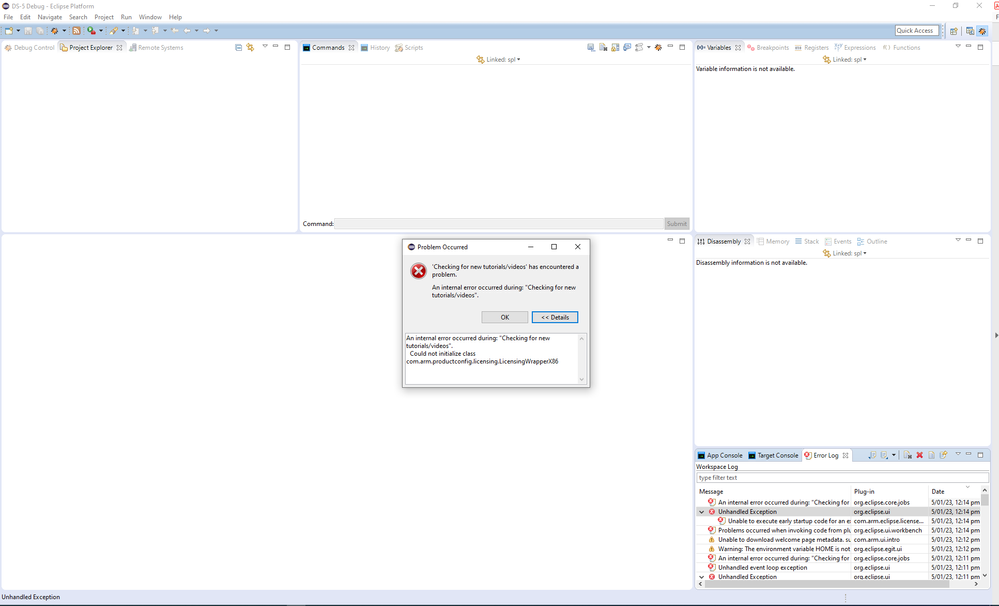Click the type filter text field
999x606 pixels.
[842, 477]
